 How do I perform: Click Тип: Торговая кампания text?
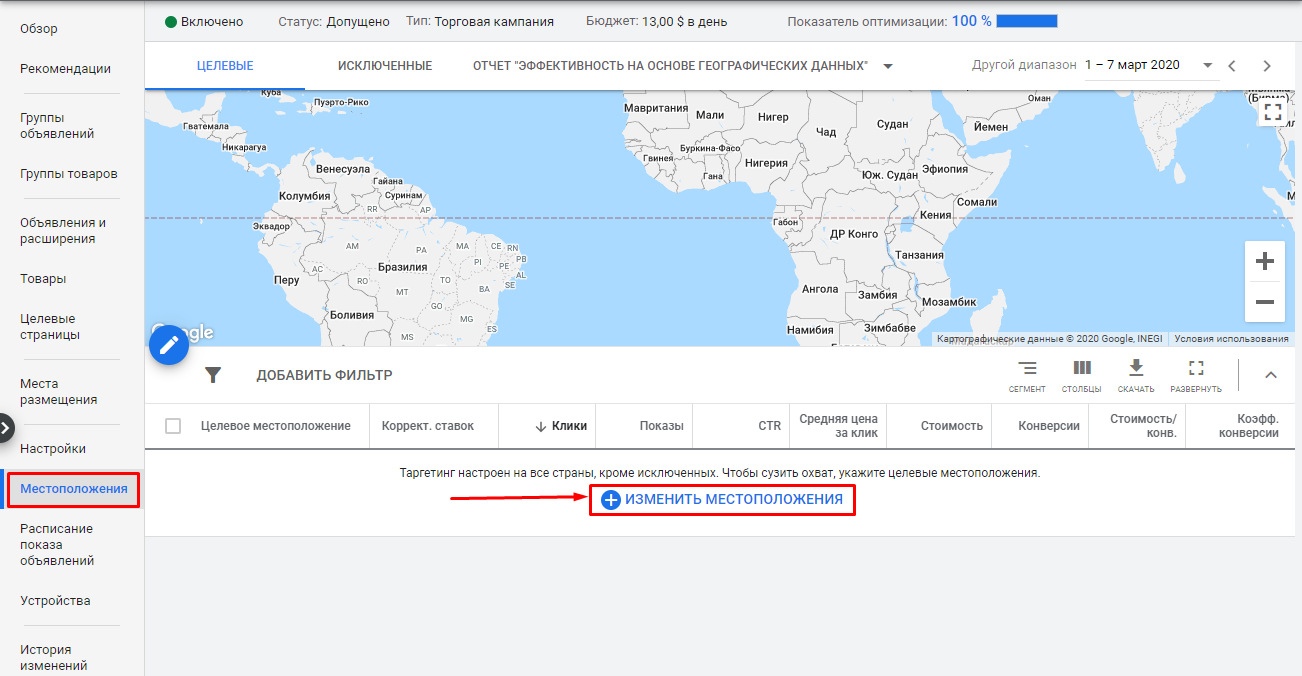coord(480,21)
